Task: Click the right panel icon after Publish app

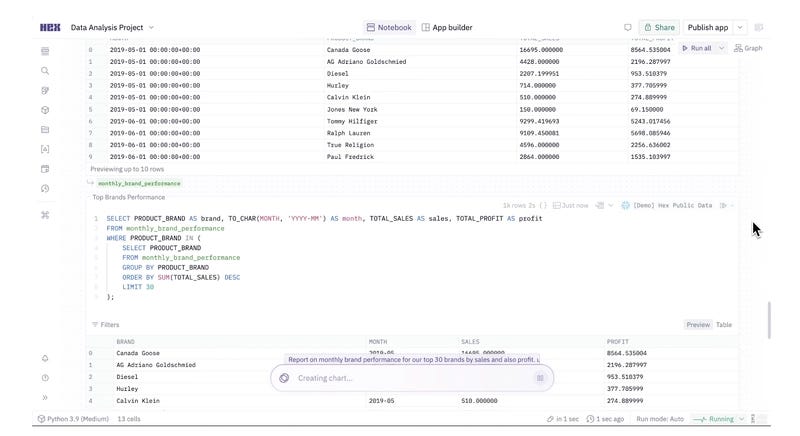Action: tap(759, 28)
